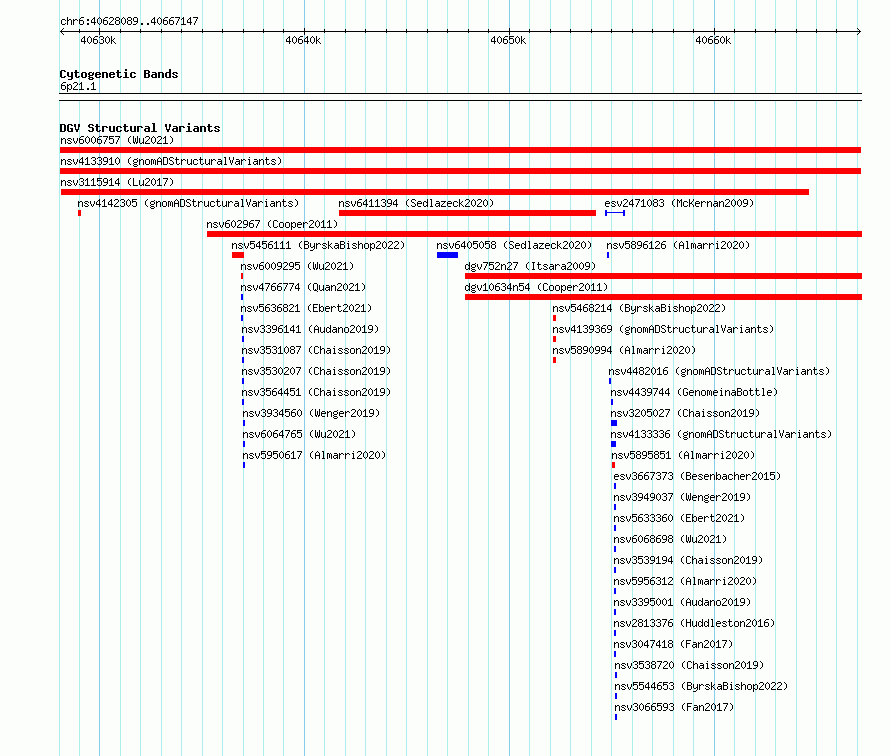Open nsv5950617 (Almarri2020) label

point(314,455)
